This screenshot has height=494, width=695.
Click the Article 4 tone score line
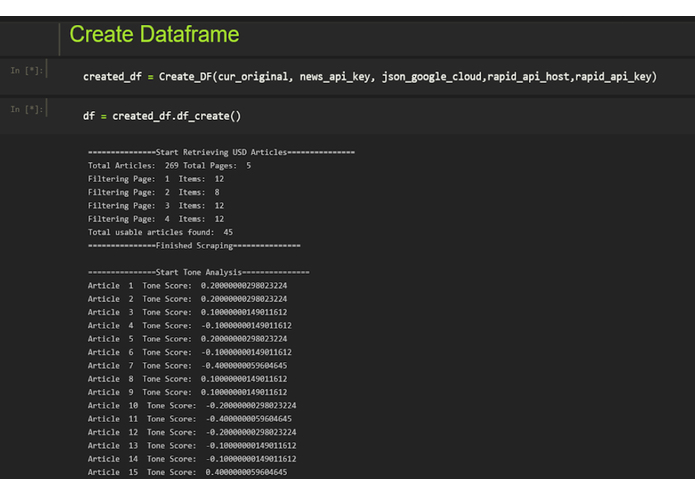[190, 326]
